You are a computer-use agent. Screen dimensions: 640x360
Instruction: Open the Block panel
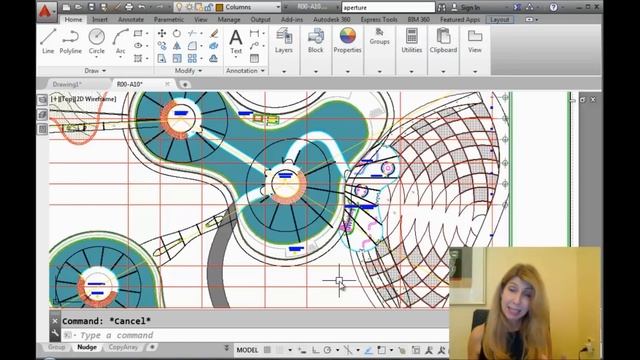316,40
